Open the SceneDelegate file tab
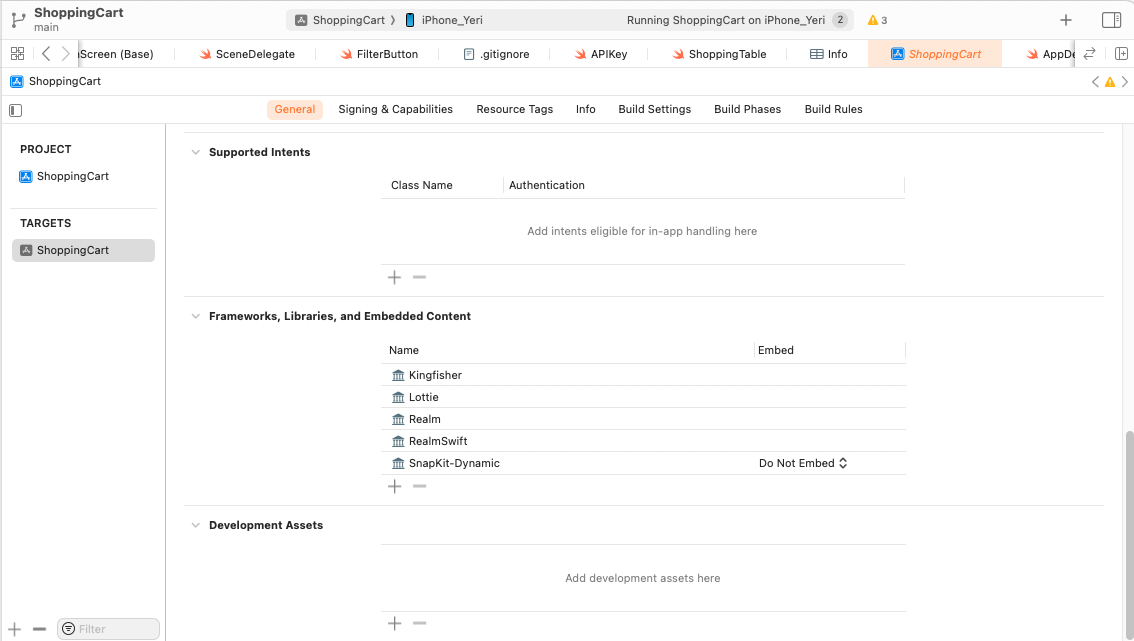Screen dimensions: 1134x641 (x=247, y=54)
